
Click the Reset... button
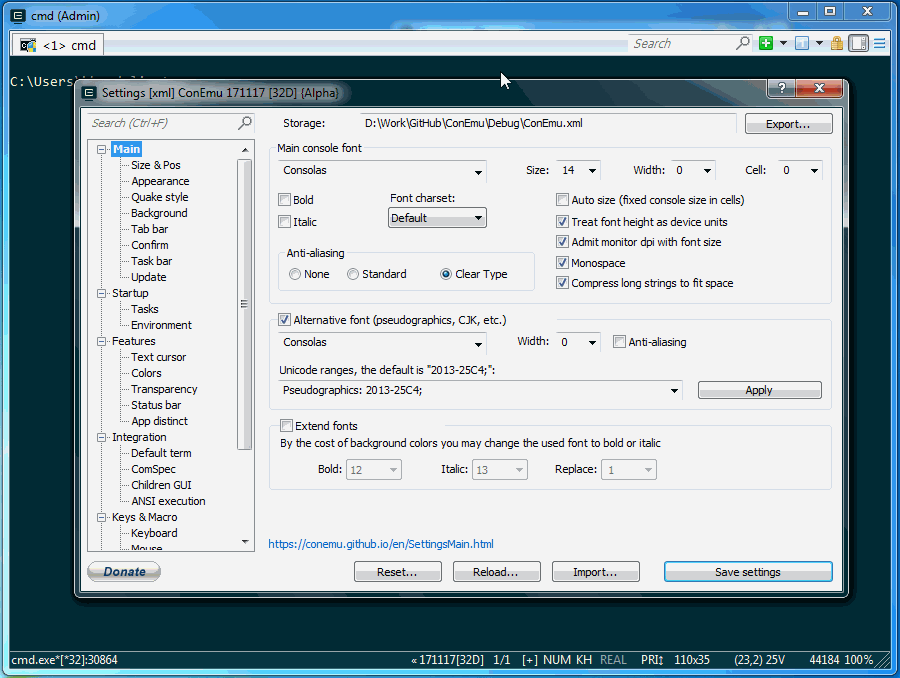coord(397,572)
